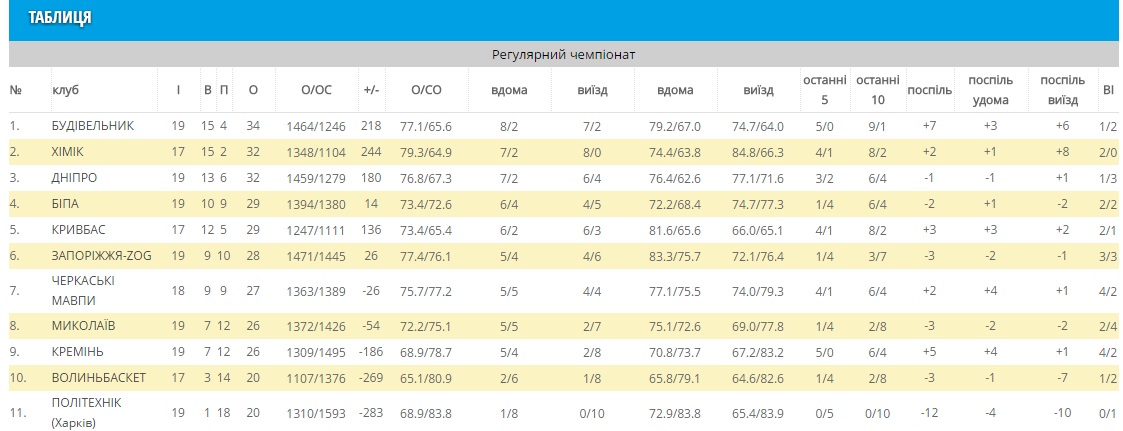The image size is (1123, 431).
Task: Click the О/ОС column header
Action: 316,90
